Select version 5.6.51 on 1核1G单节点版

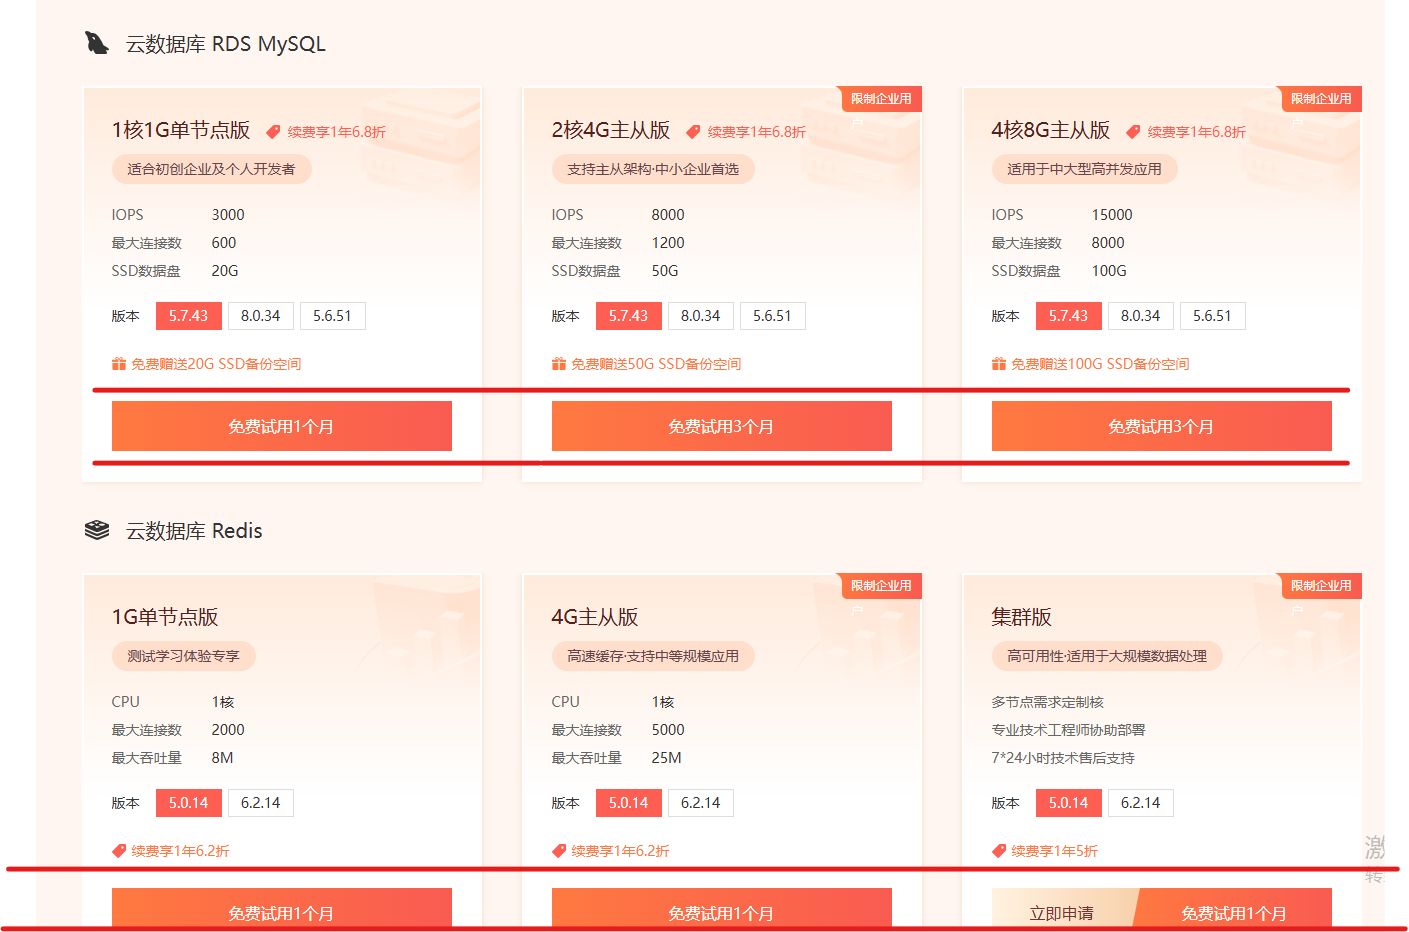[333, 316]
